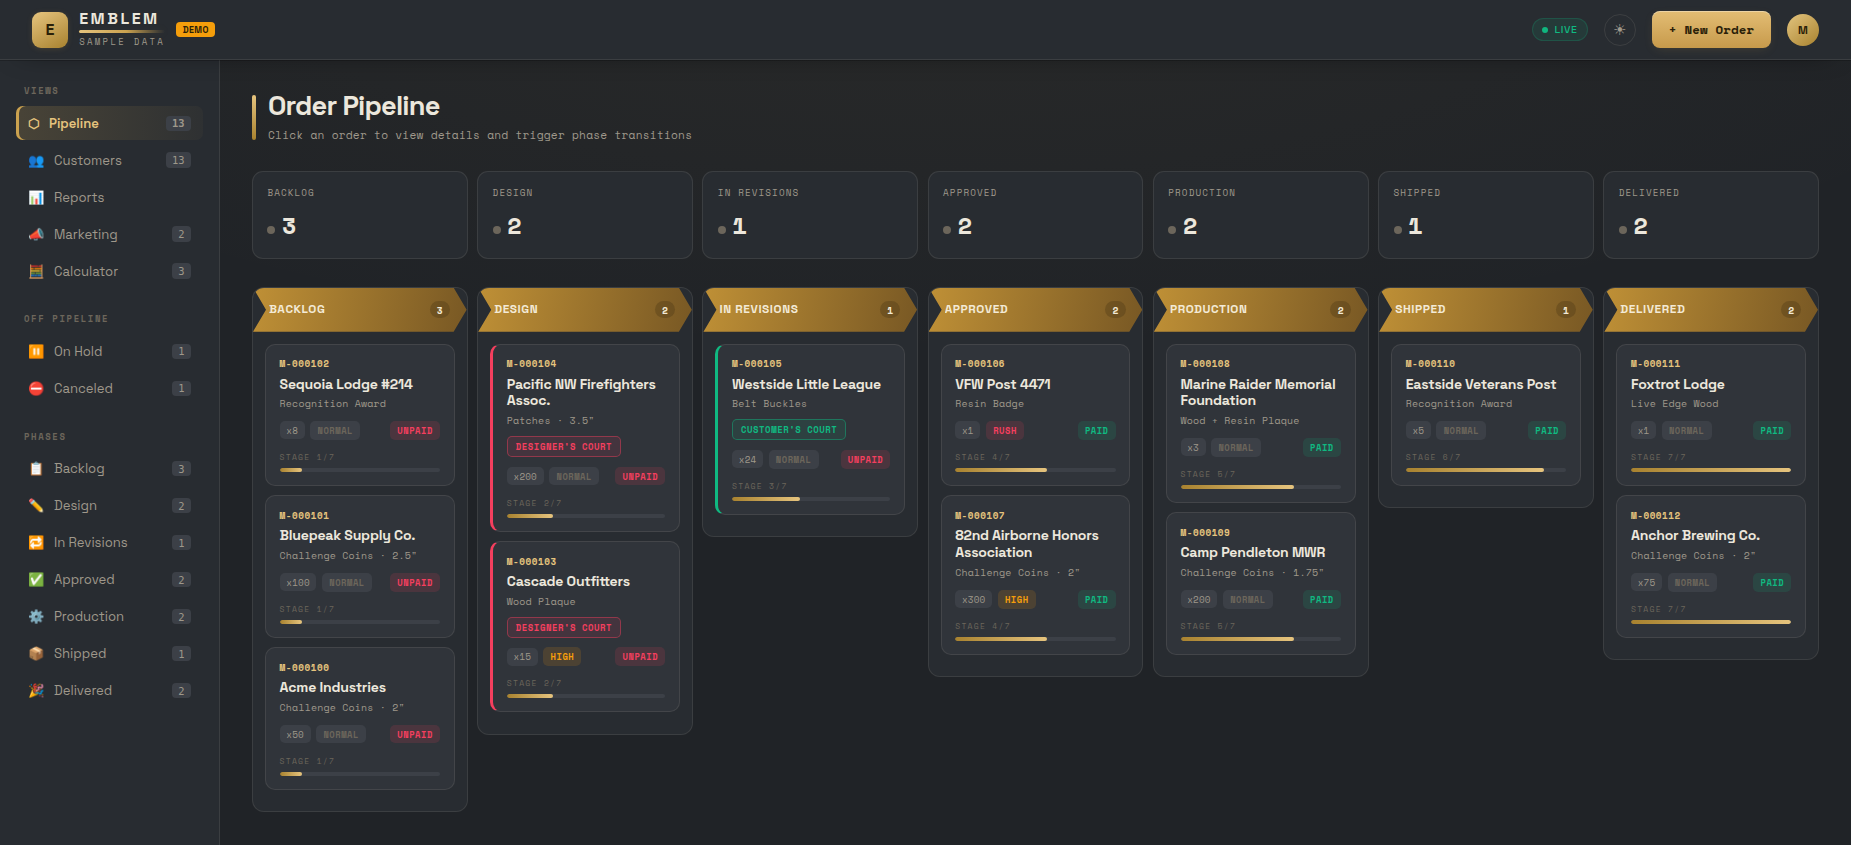This screenshot has width=1851, height=845.
Task: Open the Marine Raider Memorial Foundation order
Action: point(1260,423)
